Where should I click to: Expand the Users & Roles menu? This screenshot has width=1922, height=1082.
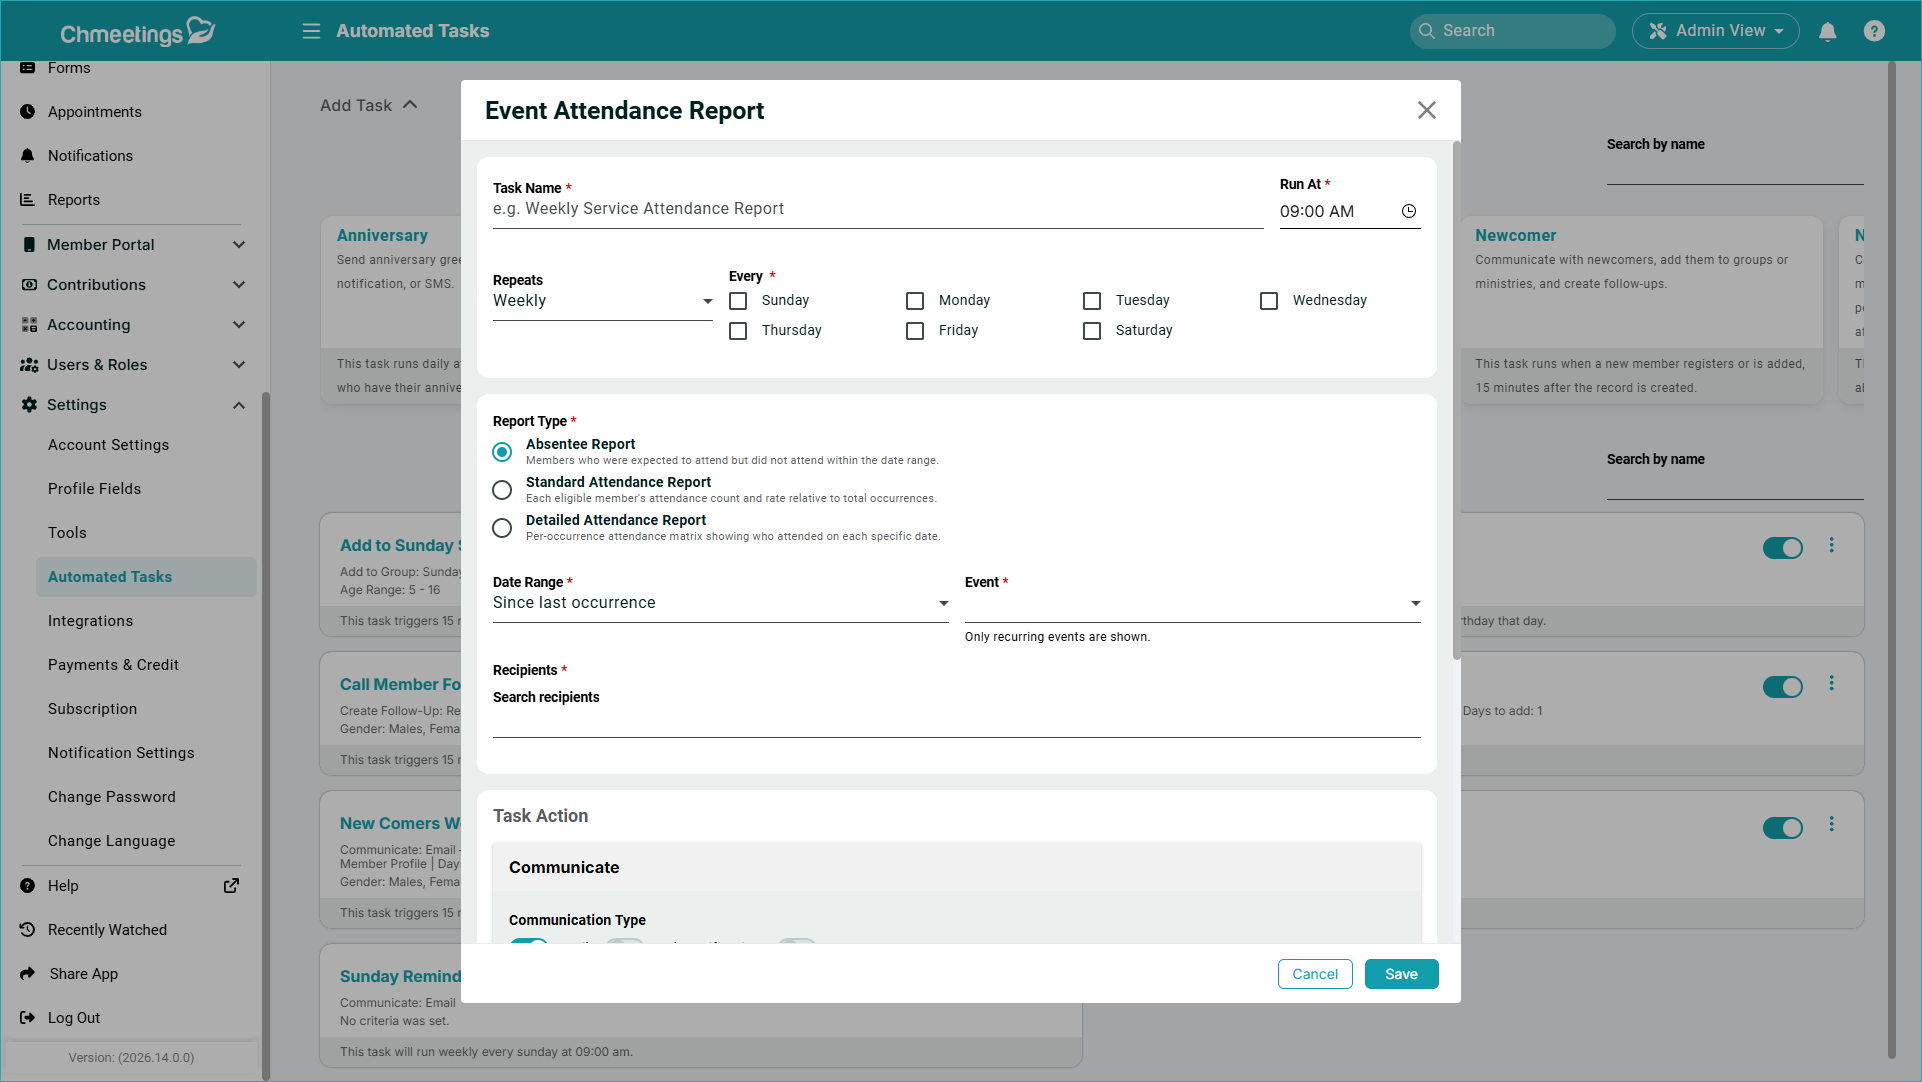[x=238, y=365]
